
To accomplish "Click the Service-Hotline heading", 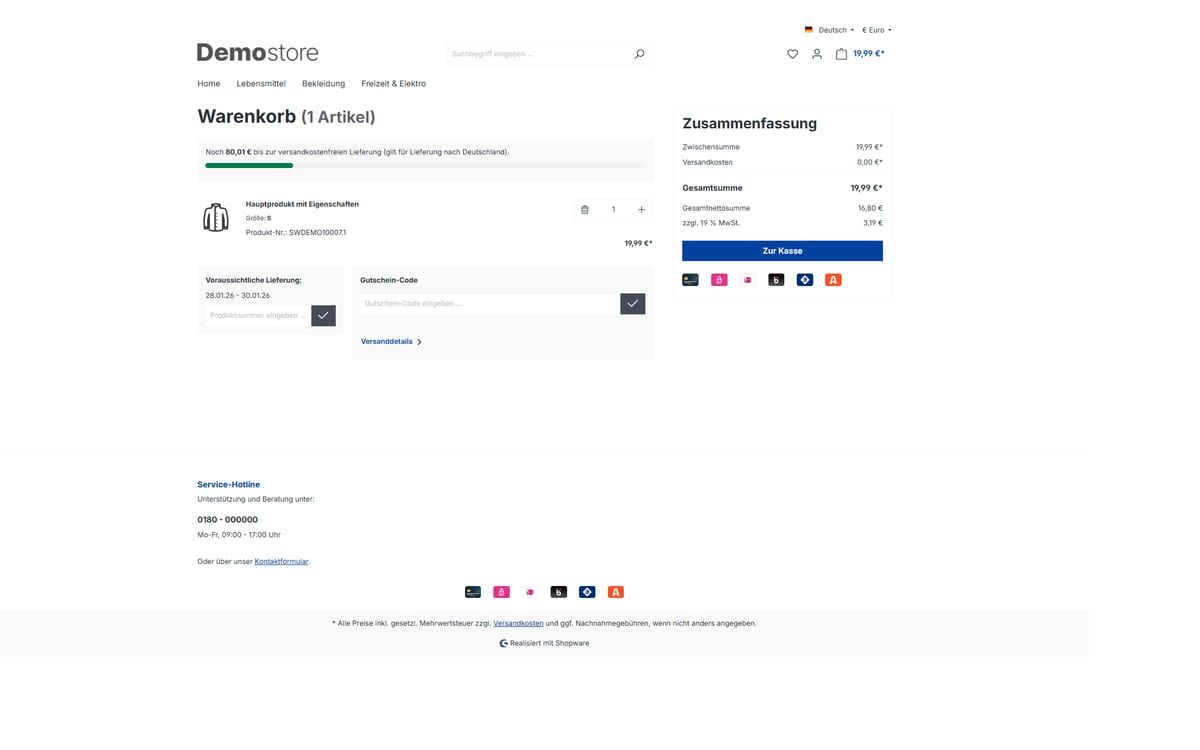I will point(229,485).
